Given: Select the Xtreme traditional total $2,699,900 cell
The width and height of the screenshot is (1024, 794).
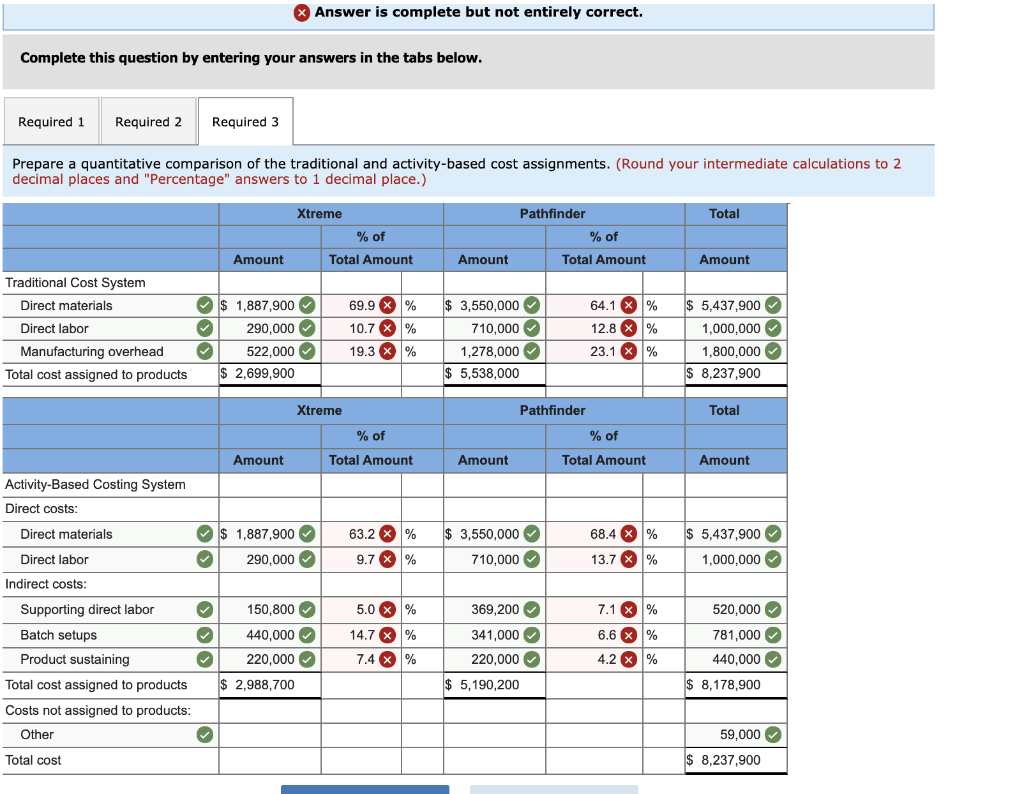Looking at the screenshot, I should (270, 373).
